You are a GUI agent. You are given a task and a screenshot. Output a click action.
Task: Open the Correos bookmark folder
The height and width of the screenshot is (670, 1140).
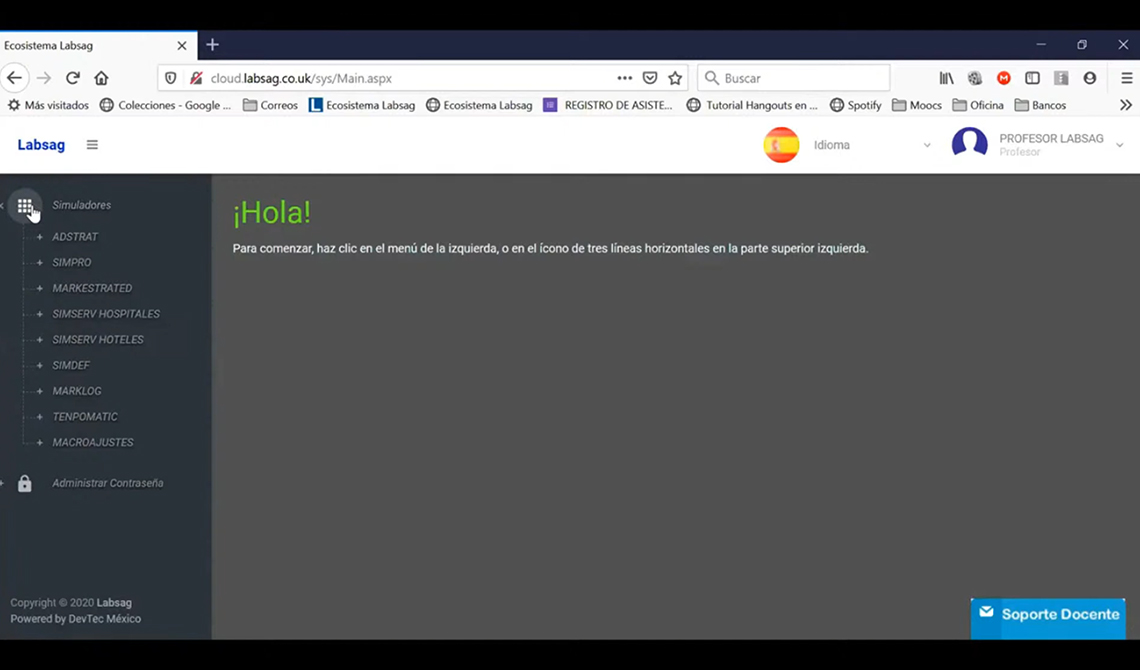point(270,105)
